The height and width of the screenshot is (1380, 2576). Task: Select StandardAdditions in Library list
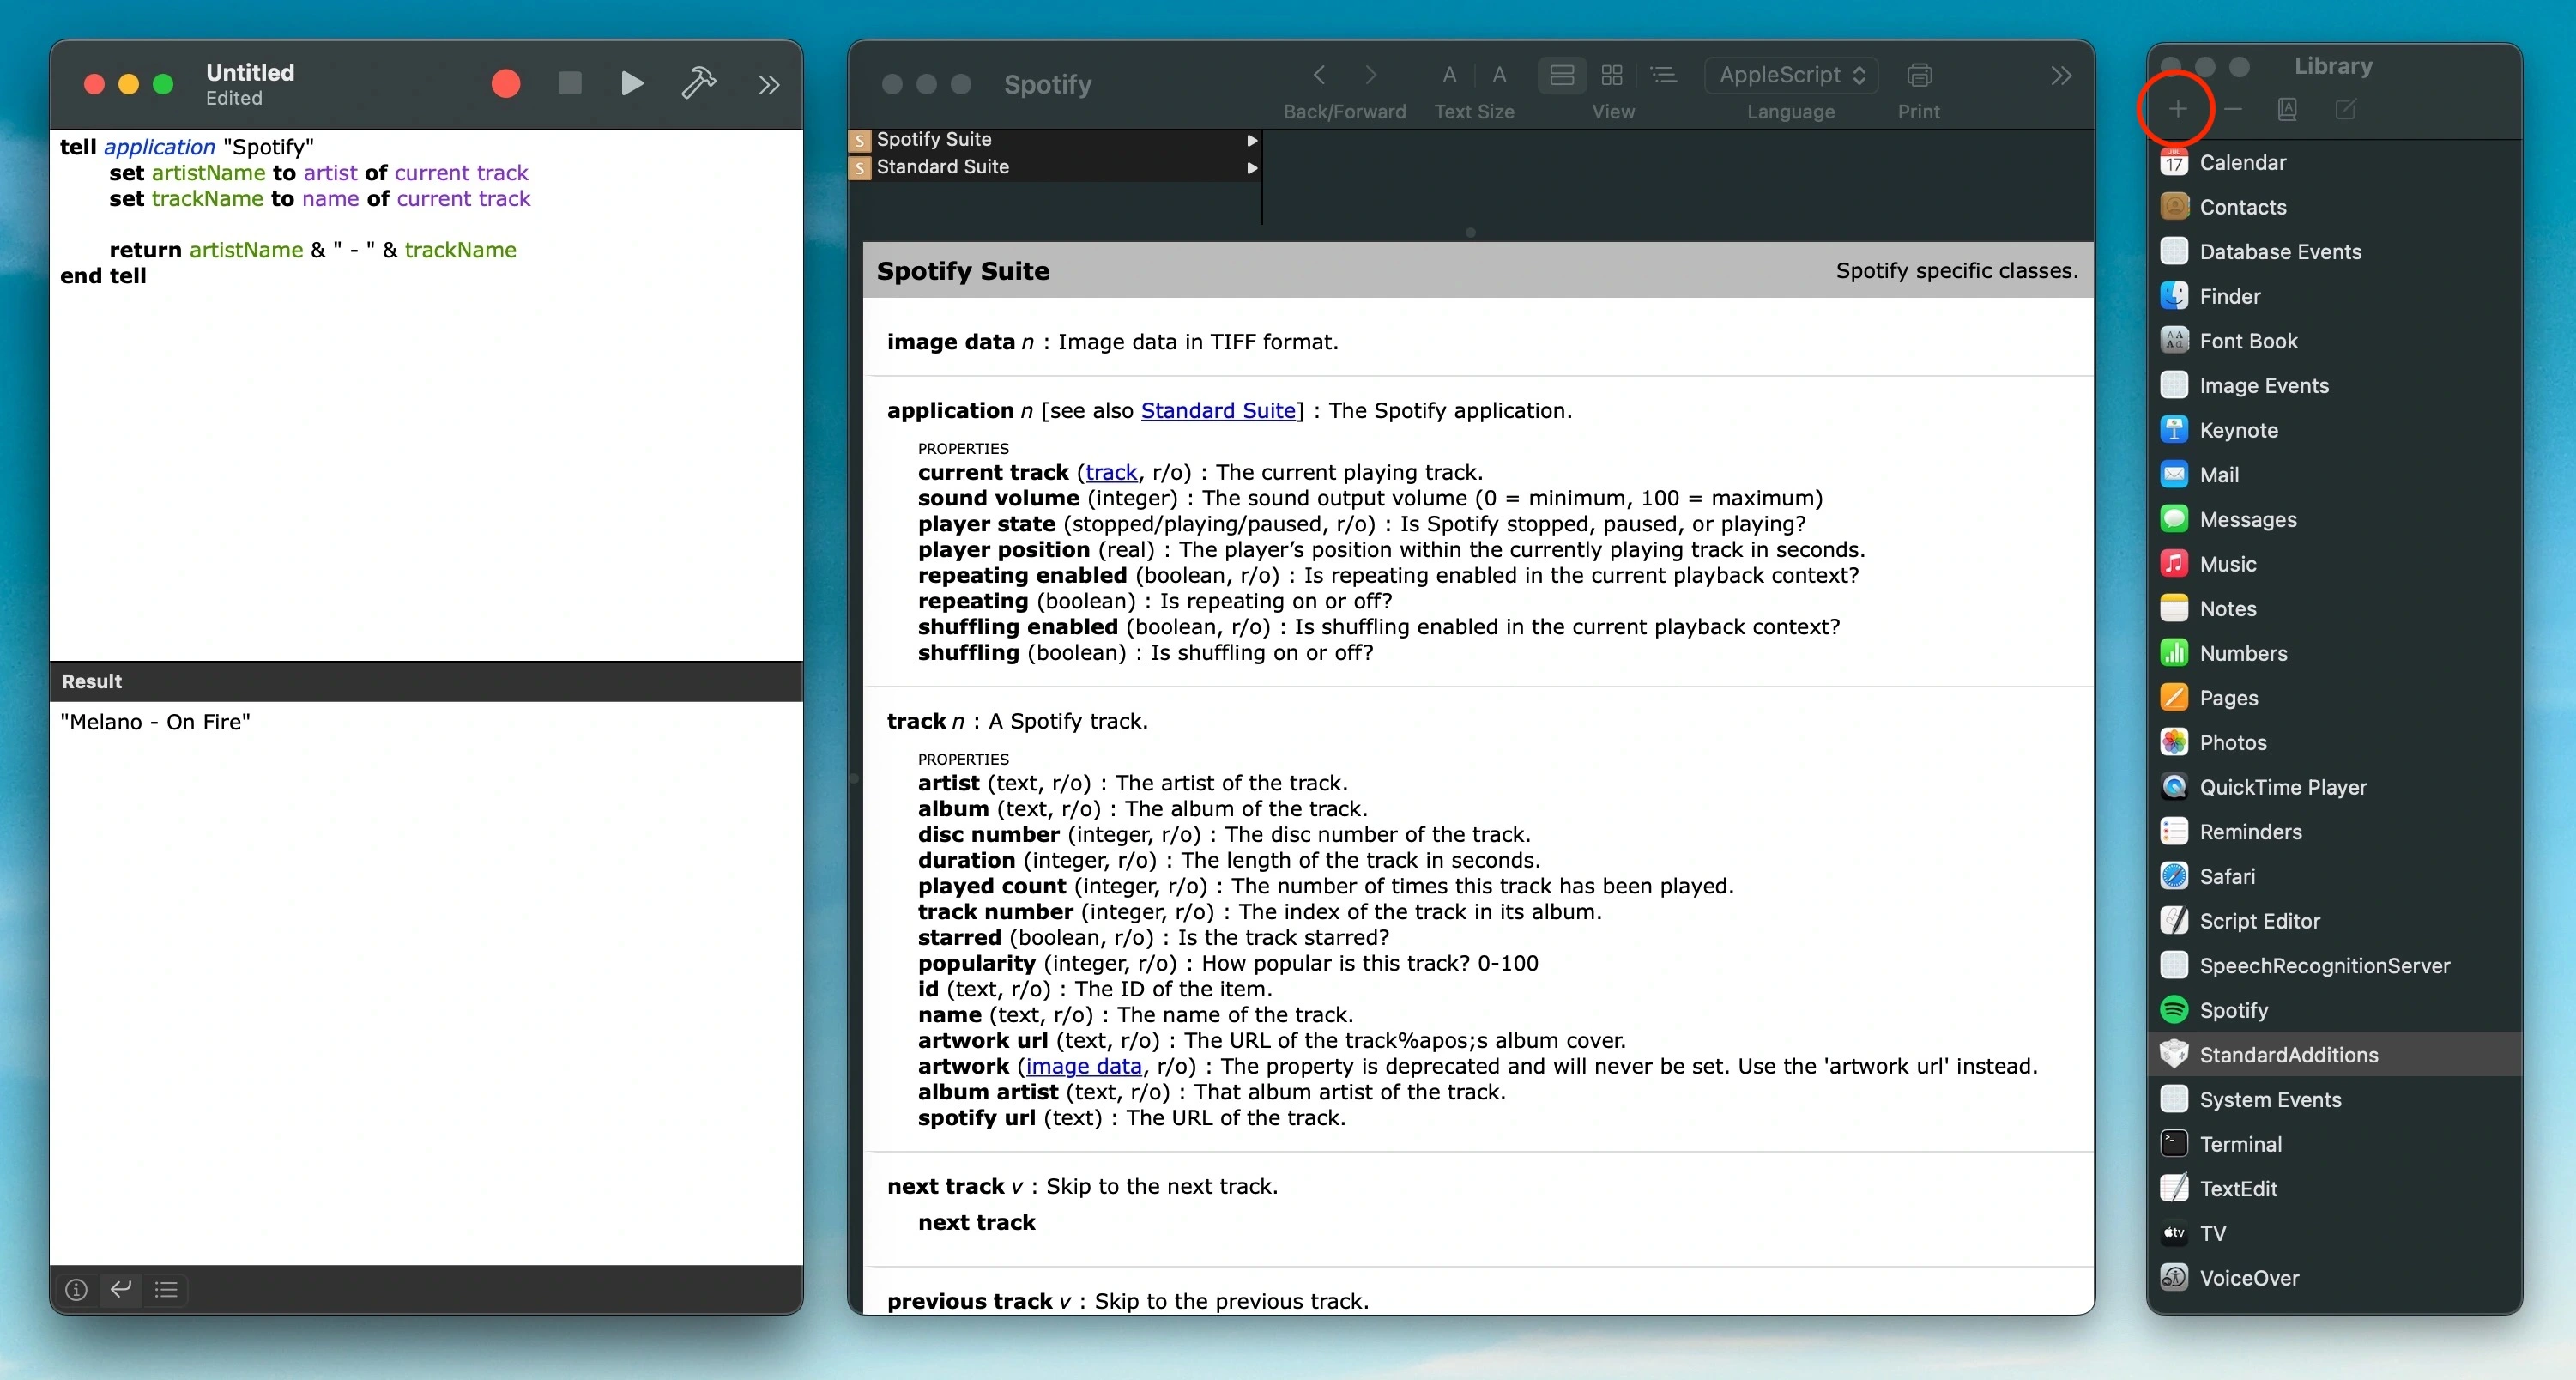pyautogui.click(x=2334, y=1055)
